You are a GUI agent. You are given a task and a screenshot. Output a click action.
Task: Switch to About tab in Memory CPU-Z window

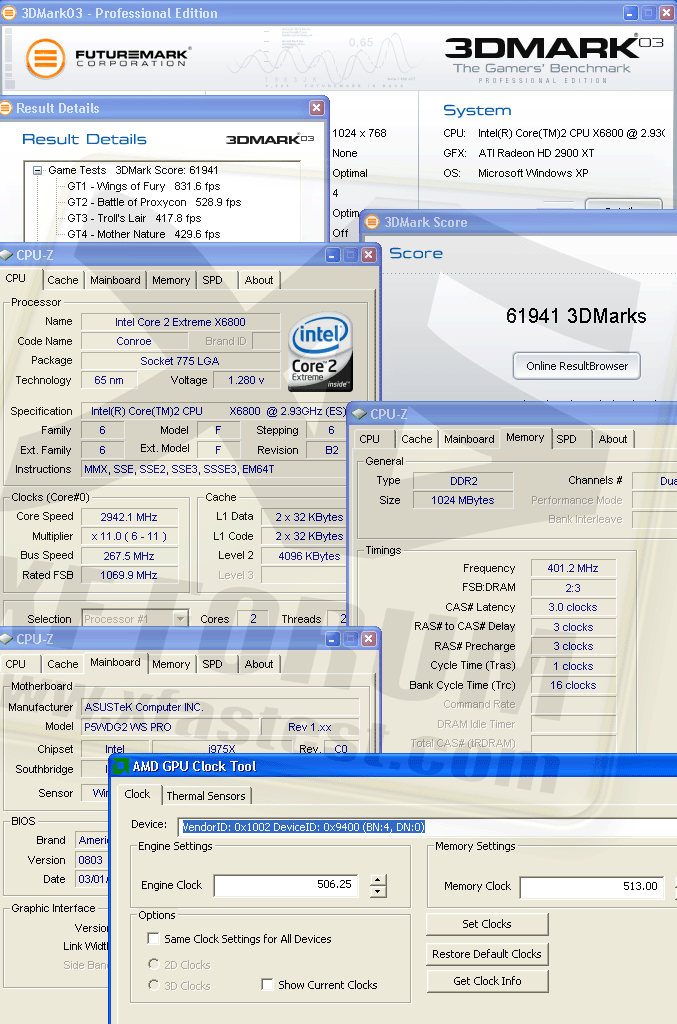pos(613,440)
